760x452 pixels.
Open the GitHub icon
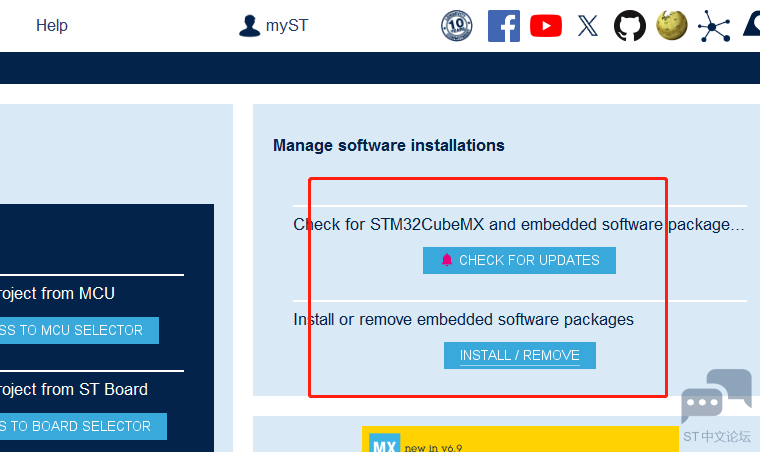pyautogui.click(x=630, y=26)
